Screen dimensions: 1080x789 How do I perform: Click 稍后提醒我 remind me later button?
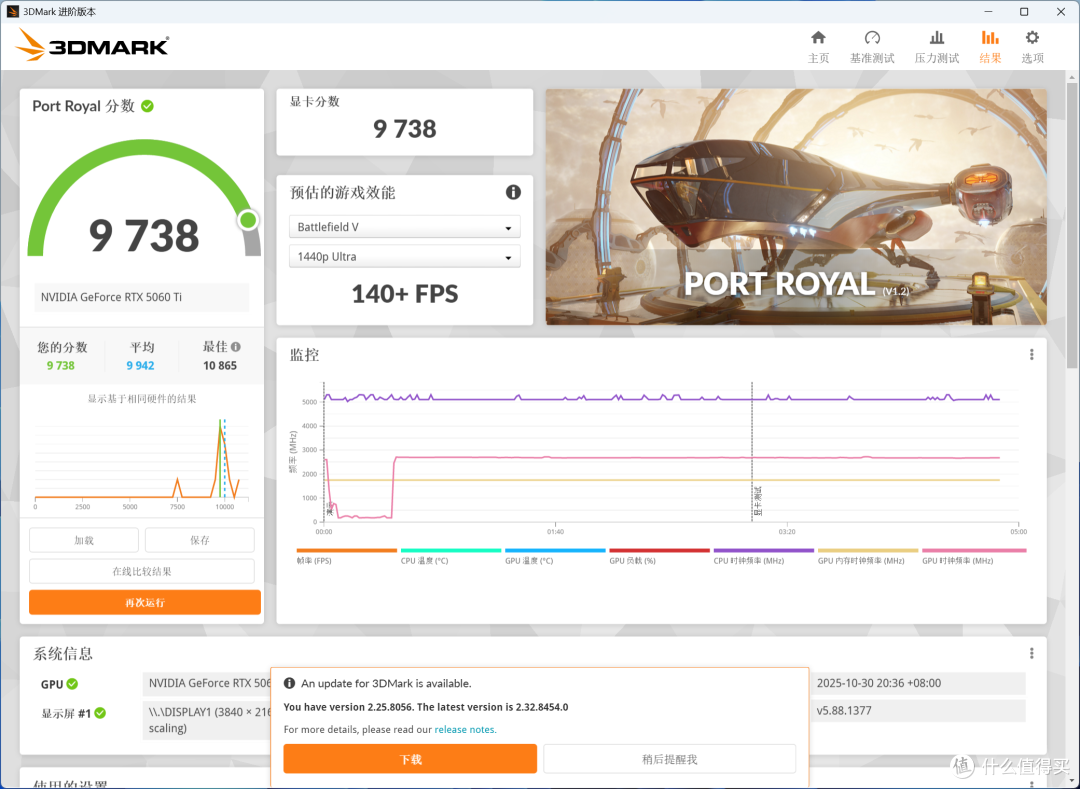pyautogui.click(x=669, y=759)
